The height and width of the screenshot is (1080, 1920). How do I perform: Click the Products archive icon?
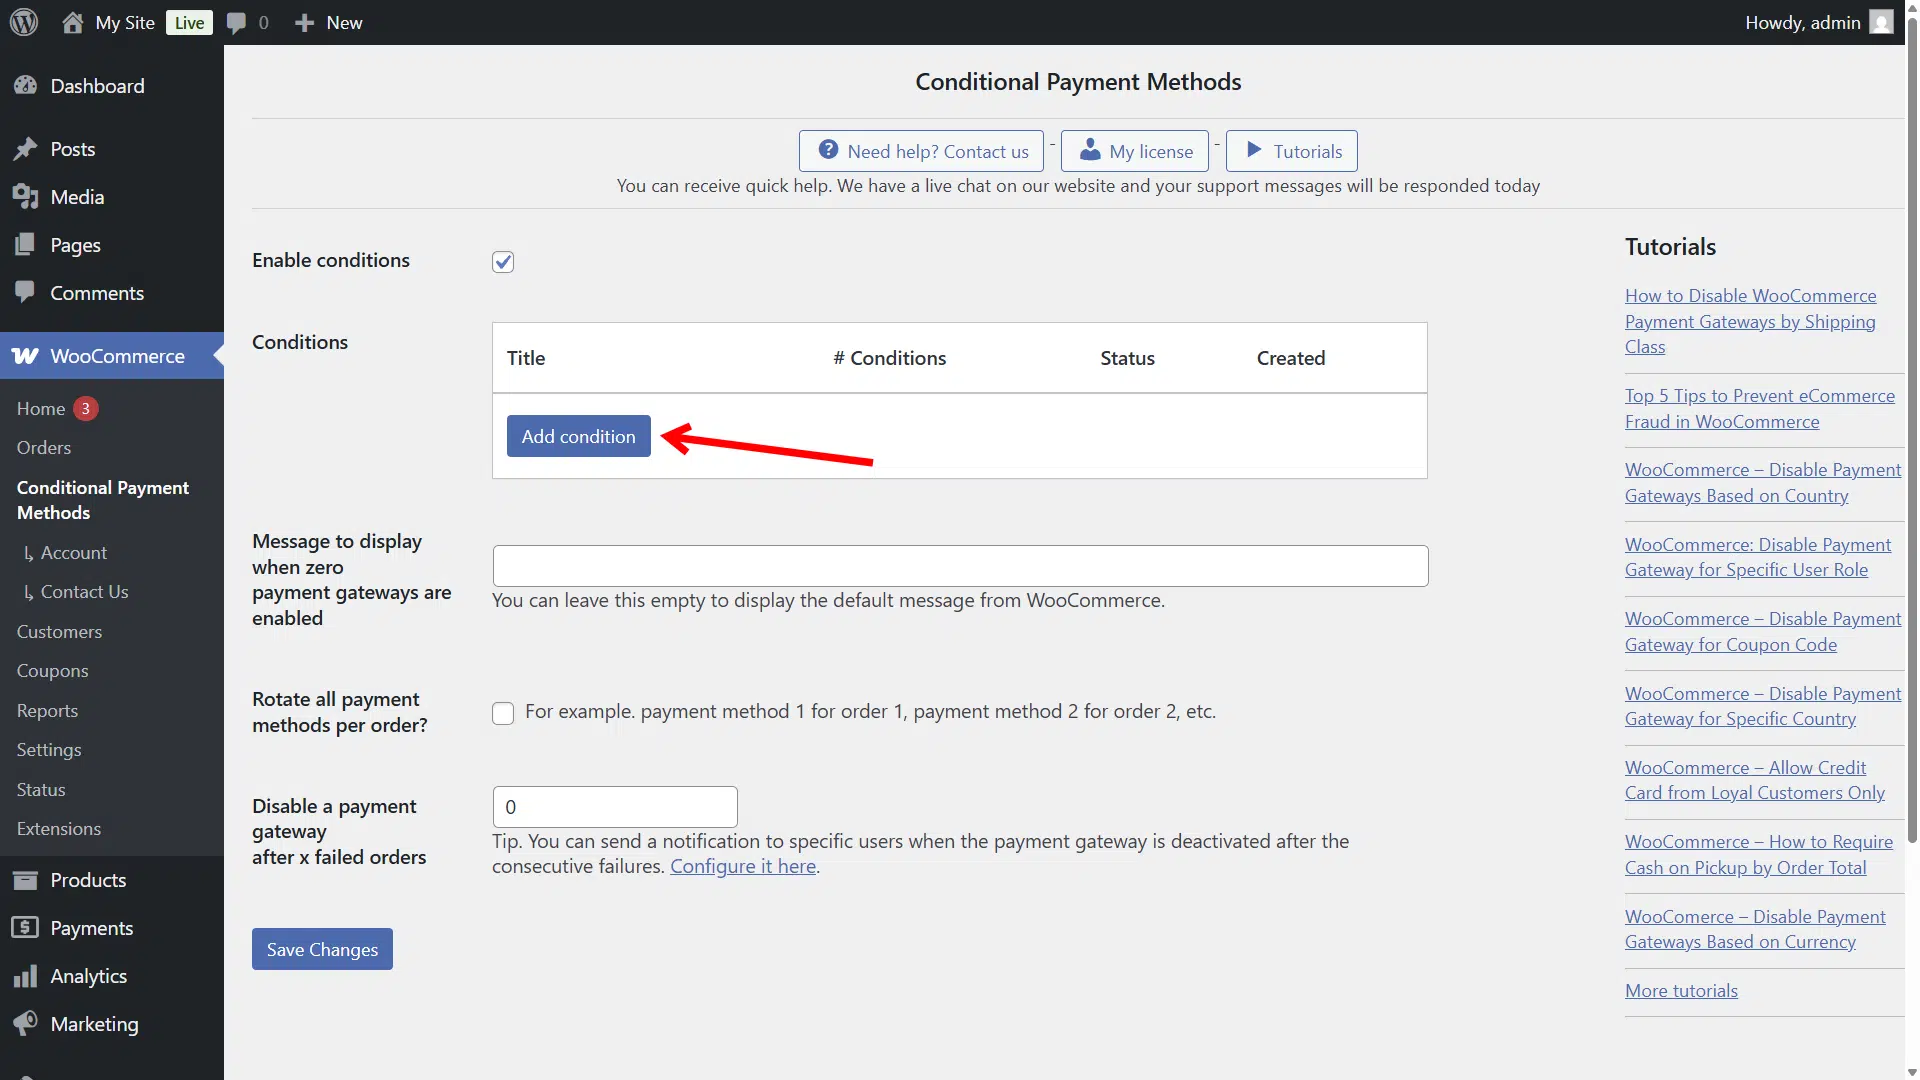coord(25,880)
